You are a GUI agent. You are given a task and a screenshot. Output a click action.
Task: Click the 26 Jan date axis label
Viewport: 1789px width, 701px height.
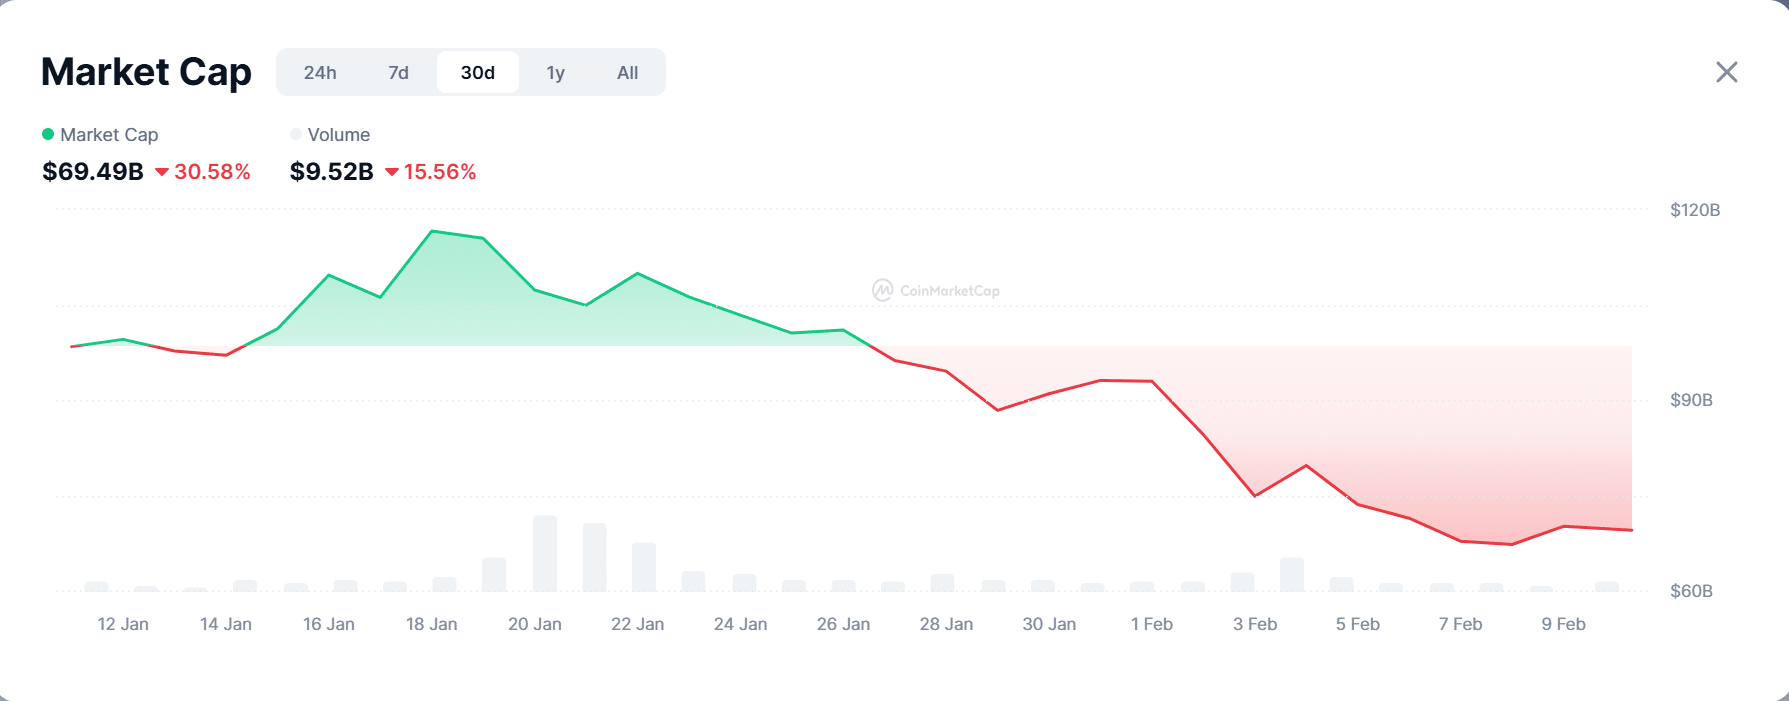[x=843, y=624]
